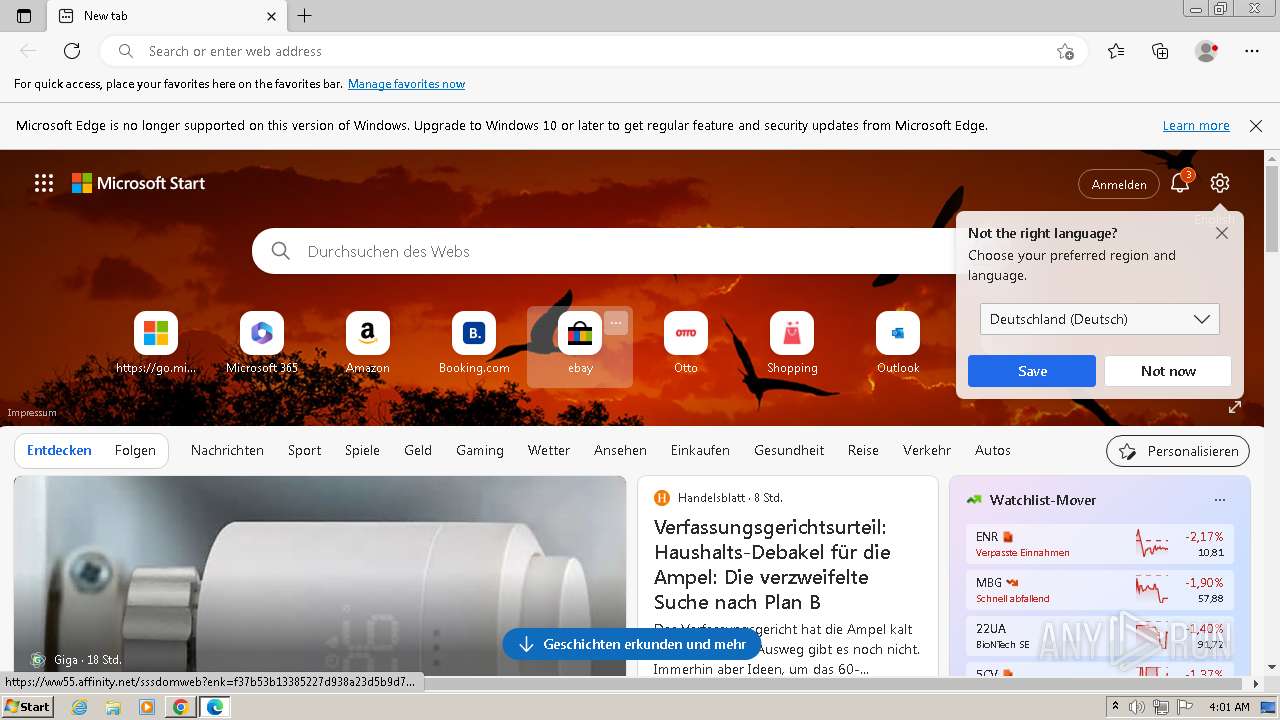Open the Geld feed tab
Screen dimensions: 1280x720
click(418, 450)
